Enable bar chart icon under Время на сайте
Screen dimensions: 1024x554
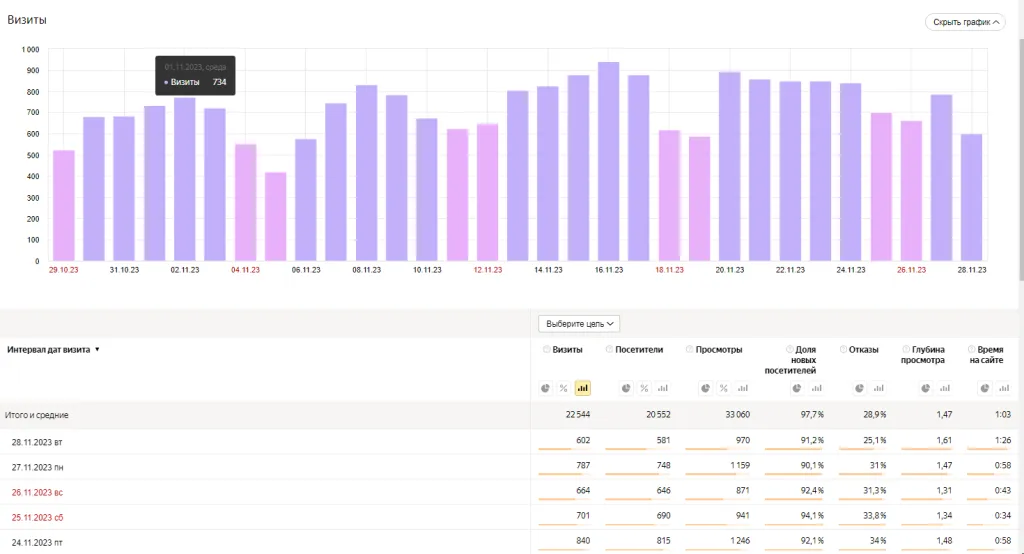[x=1004, y=388]
